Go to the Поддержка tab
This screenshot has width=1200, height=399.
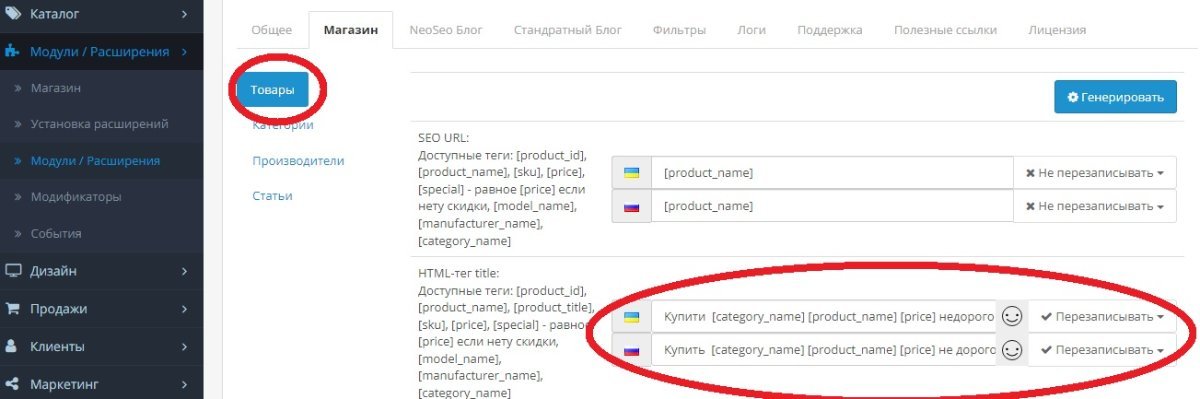[830, 30]
